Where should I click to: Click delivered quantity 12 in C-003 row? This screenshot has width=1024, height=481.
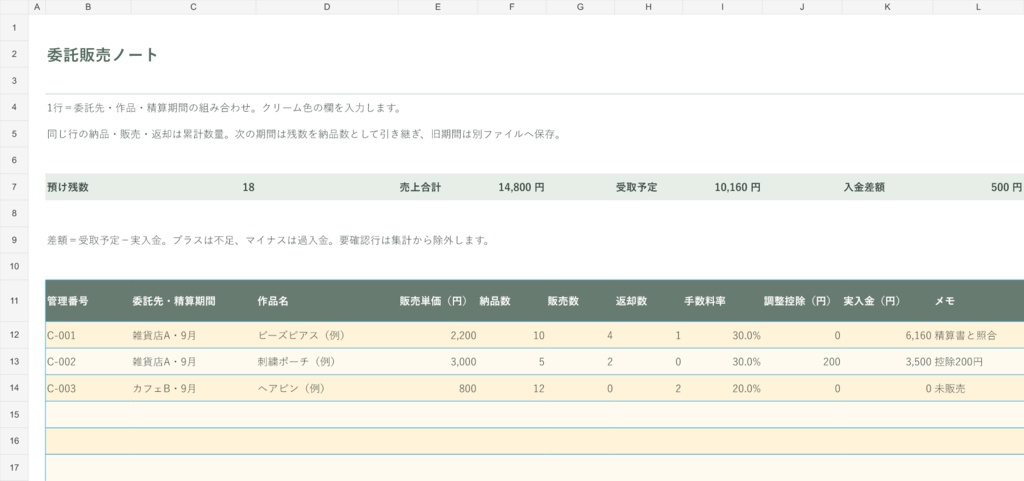(511, 388)
